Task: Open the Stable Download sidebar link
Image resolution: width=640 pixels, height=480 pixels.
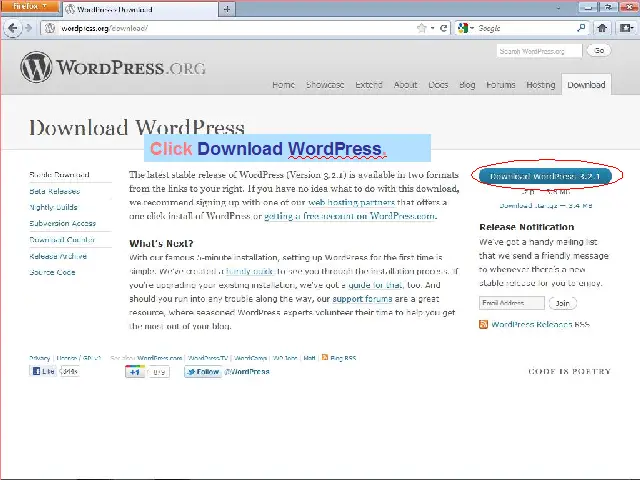Action: click(60, 175)
